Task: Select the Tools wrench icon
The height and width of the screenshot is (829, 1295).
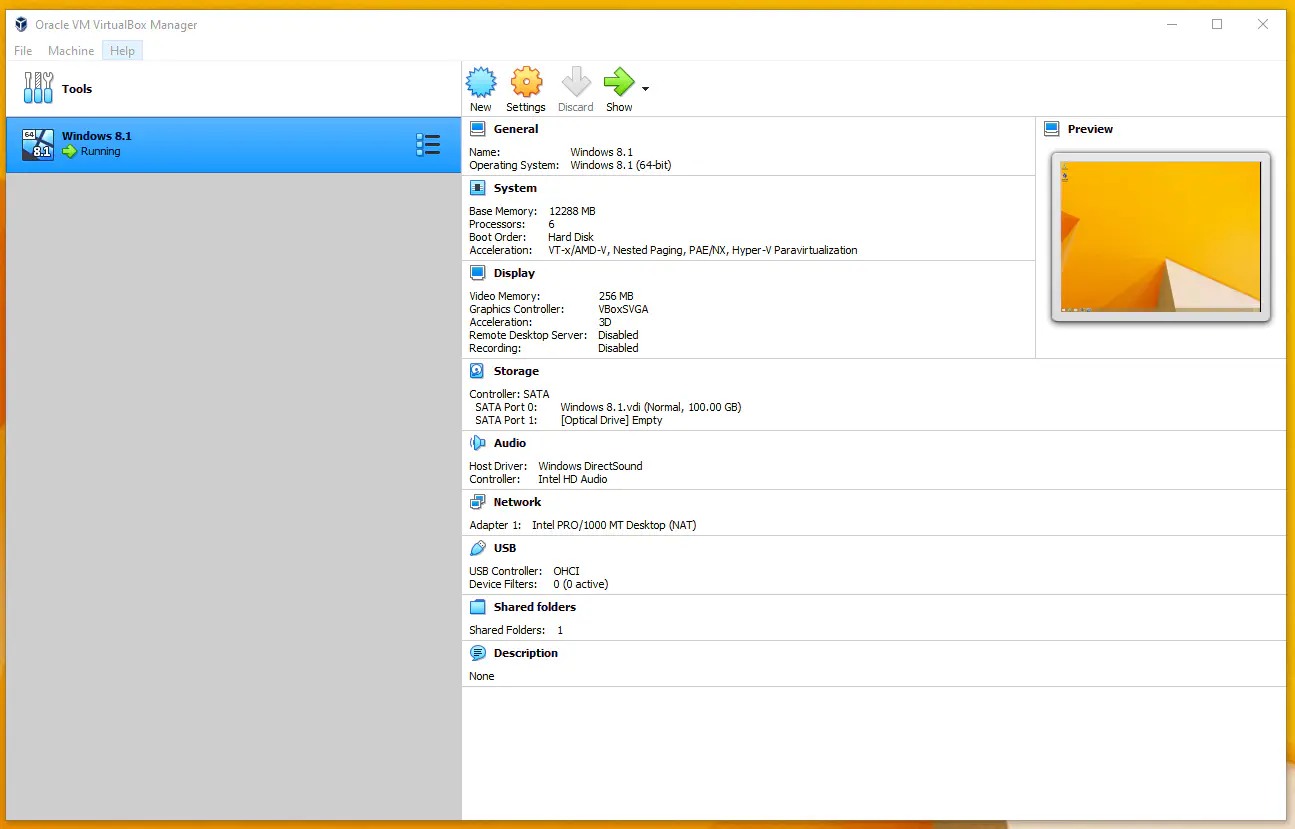Action: [x=38, y=88]
